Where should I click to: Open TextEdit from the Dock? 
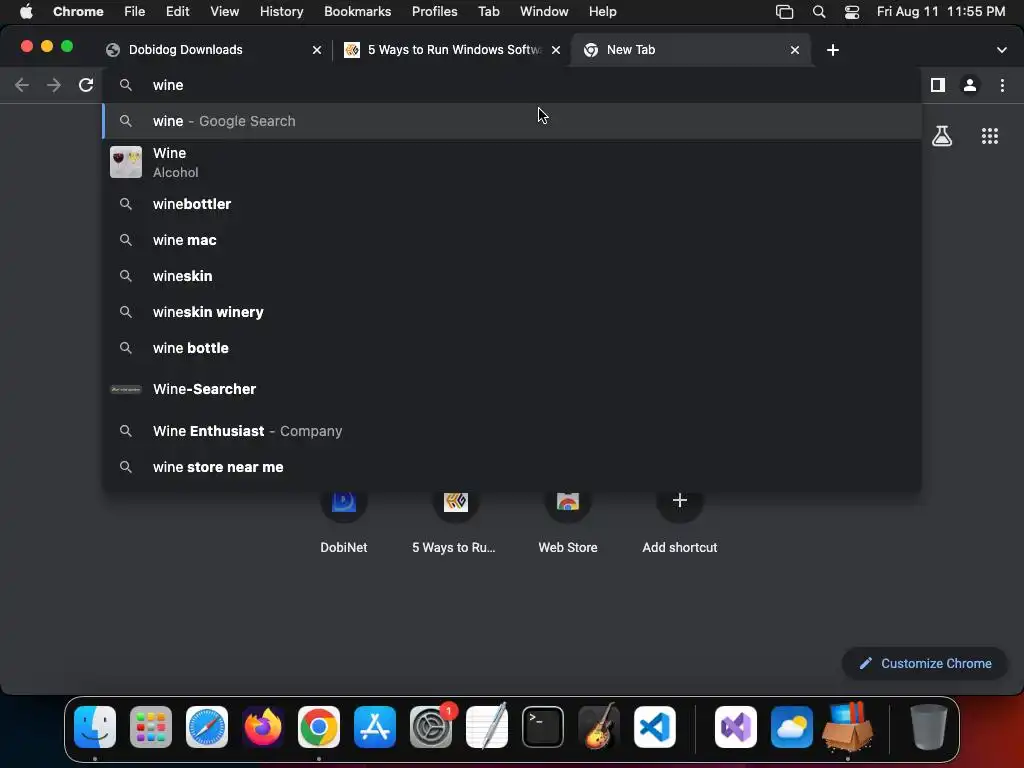click(487, 727)
